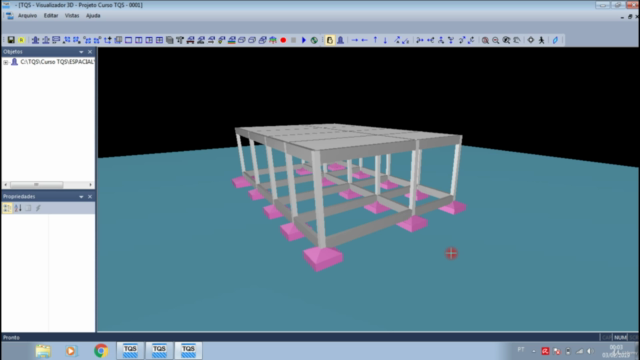Click the Save floppy disk toolbar icon
This screenshot has width=640, height=360.
[x=11, y=40]
